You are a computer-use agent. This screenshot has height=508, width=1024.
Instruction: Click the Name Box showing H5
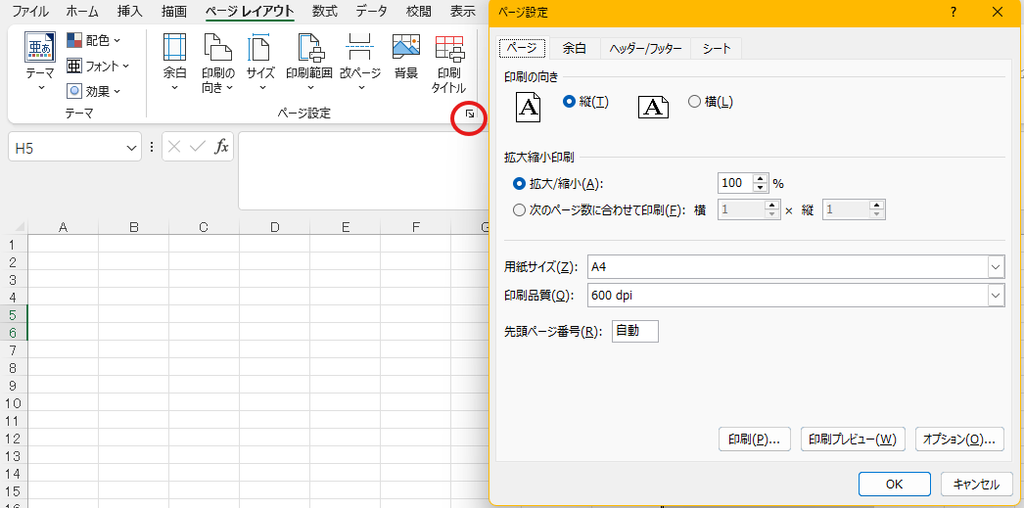click(x=67, y=148)
